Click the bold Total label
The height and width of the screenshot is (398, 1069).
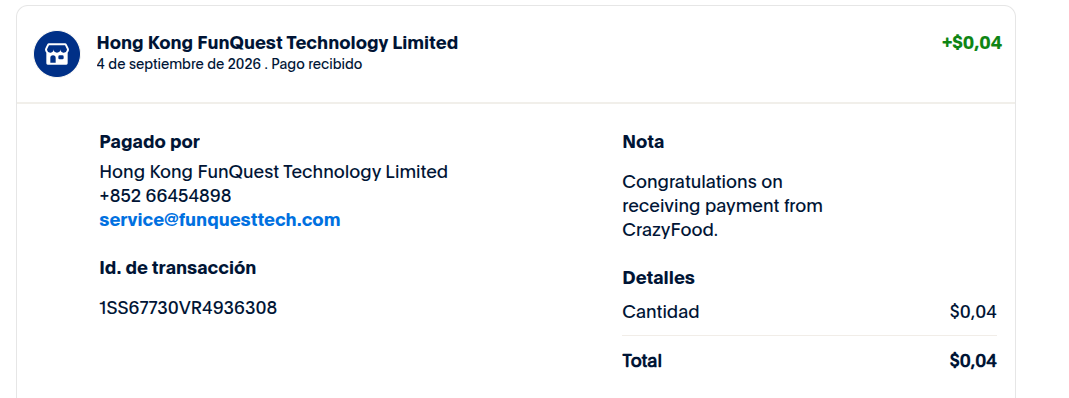(642, 361)
